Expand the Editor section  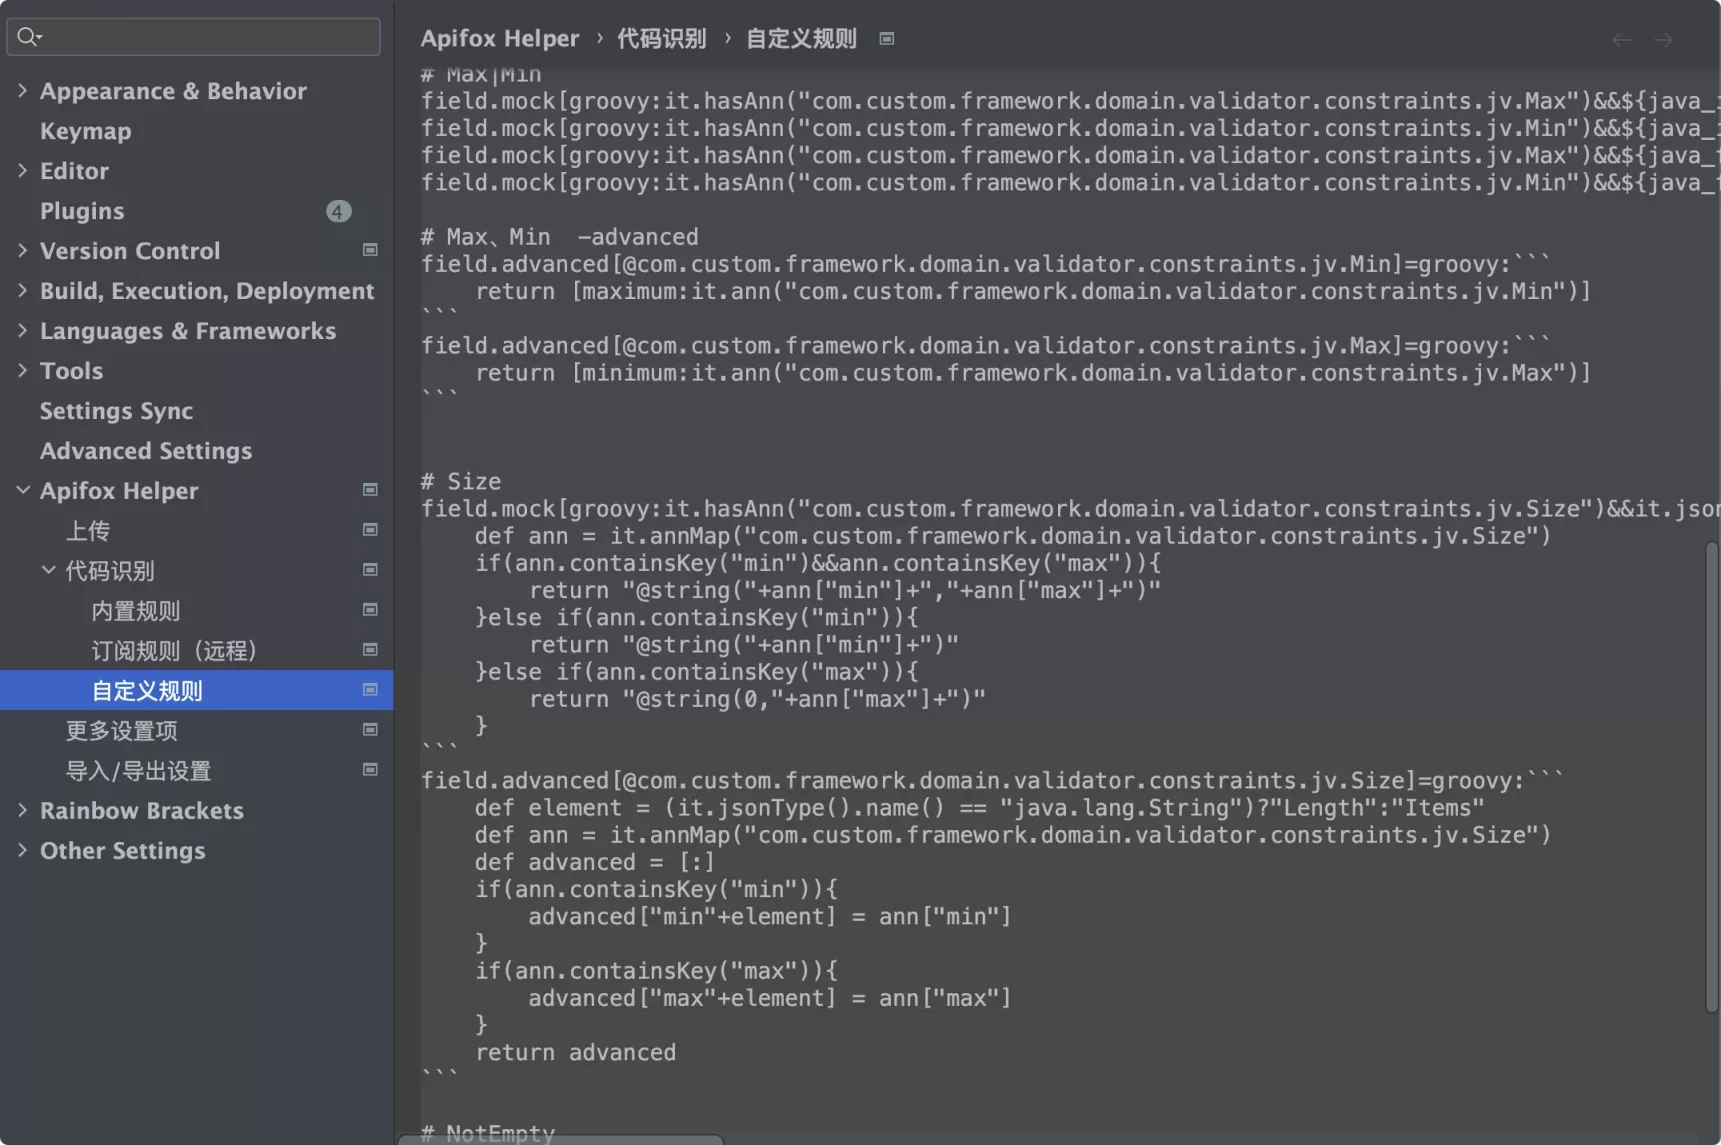[22, 170]
